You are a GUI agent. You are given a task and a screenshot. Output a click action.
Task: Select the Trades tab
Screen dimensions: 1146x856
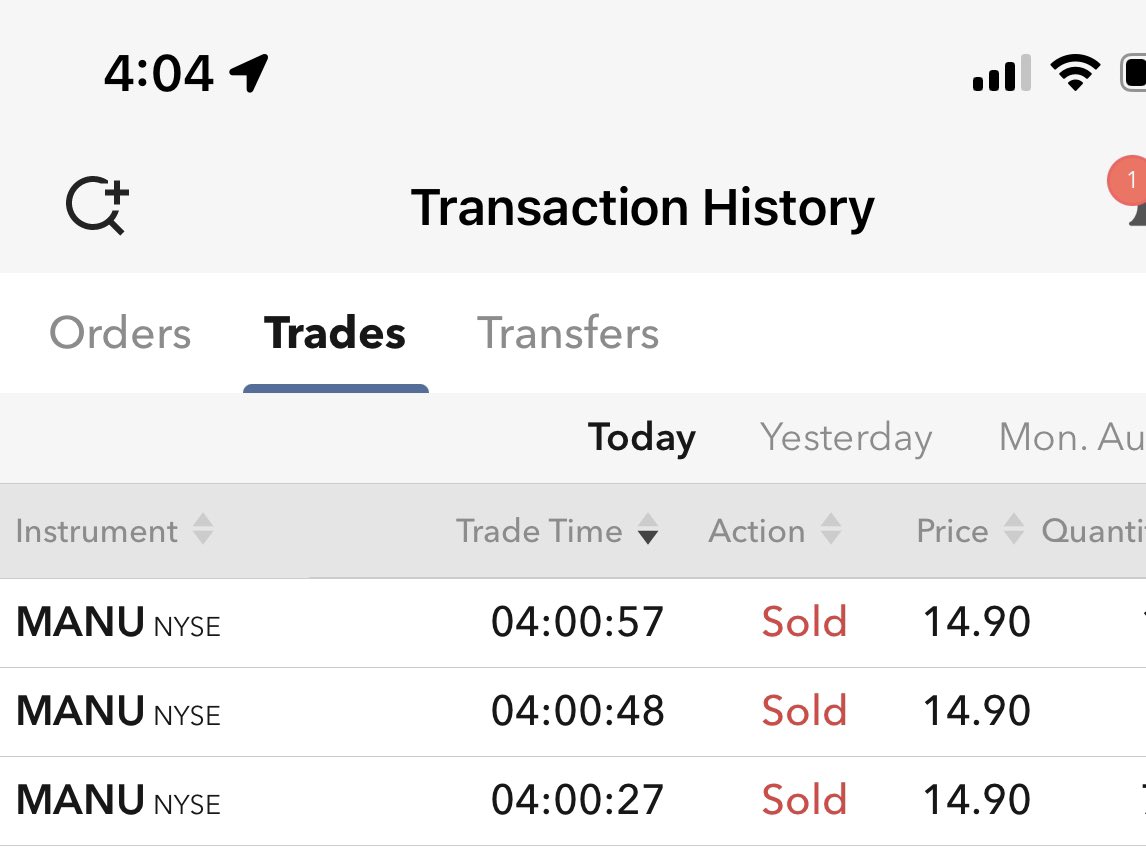pyautogui.click(x=335, y=333)
